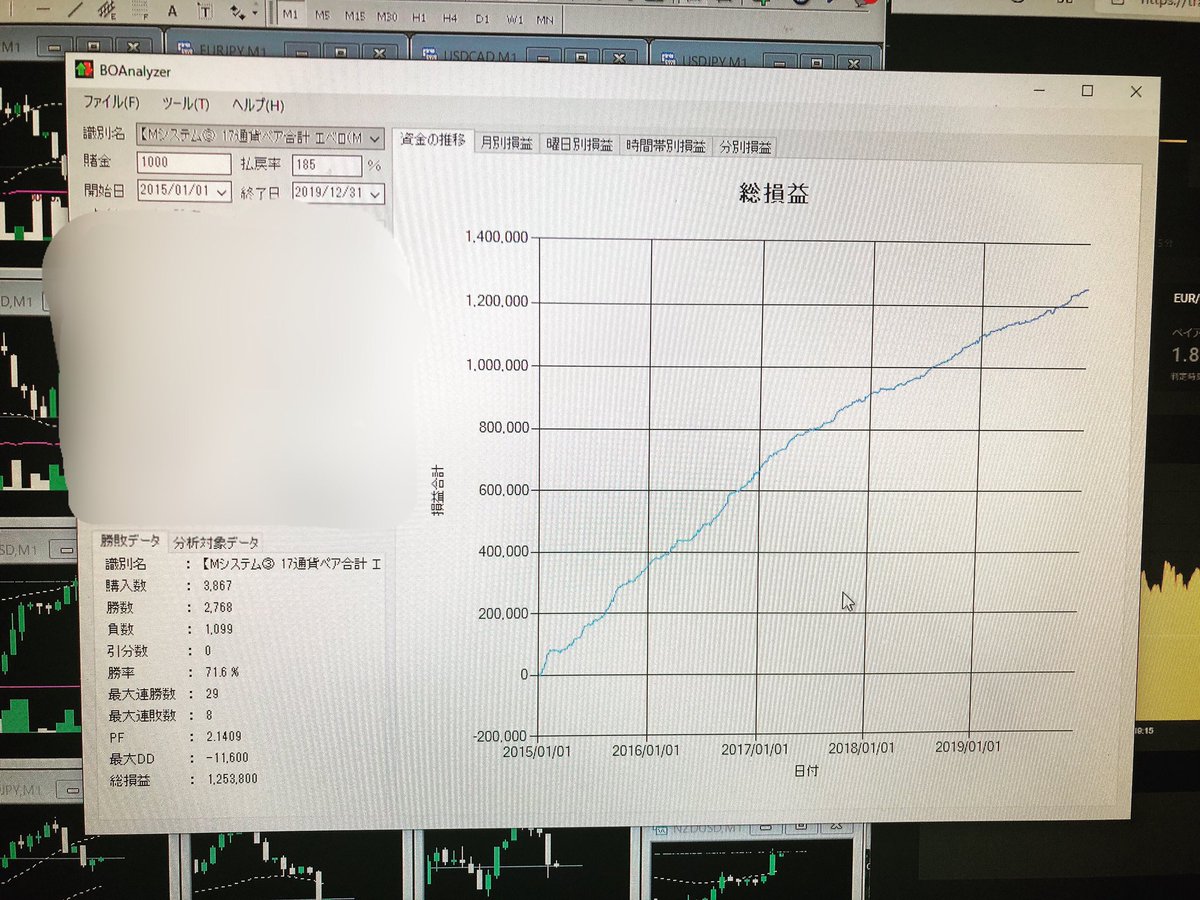The height and width of the screenshot is (900, 1200).
Task: Select the trendline drawing tool icon
Action: pyautogui.click(x=74, y=10)
